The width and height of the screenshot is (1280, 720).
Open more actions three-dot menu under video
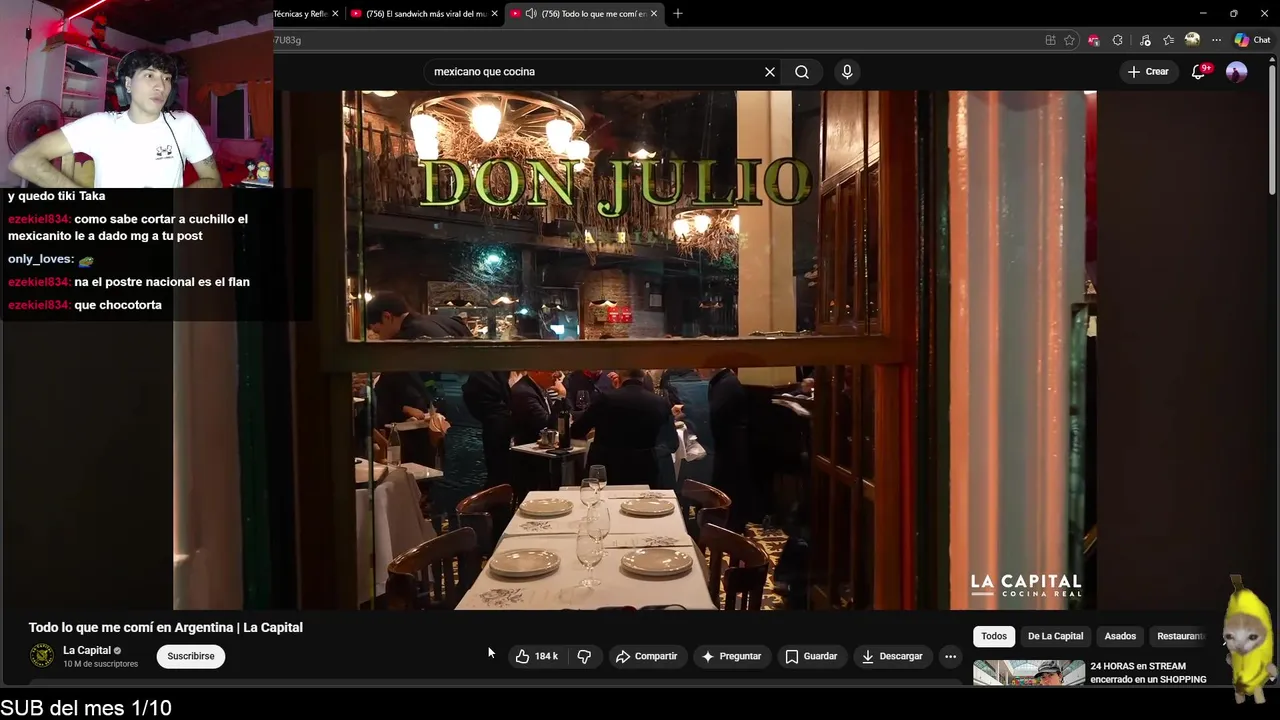951,656
